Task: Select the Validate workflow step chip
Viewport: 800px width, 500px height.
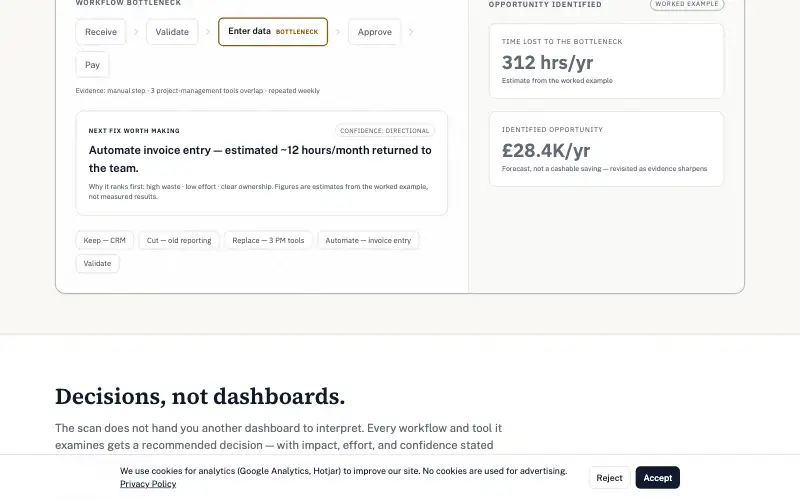Action: tap(172, 32)
